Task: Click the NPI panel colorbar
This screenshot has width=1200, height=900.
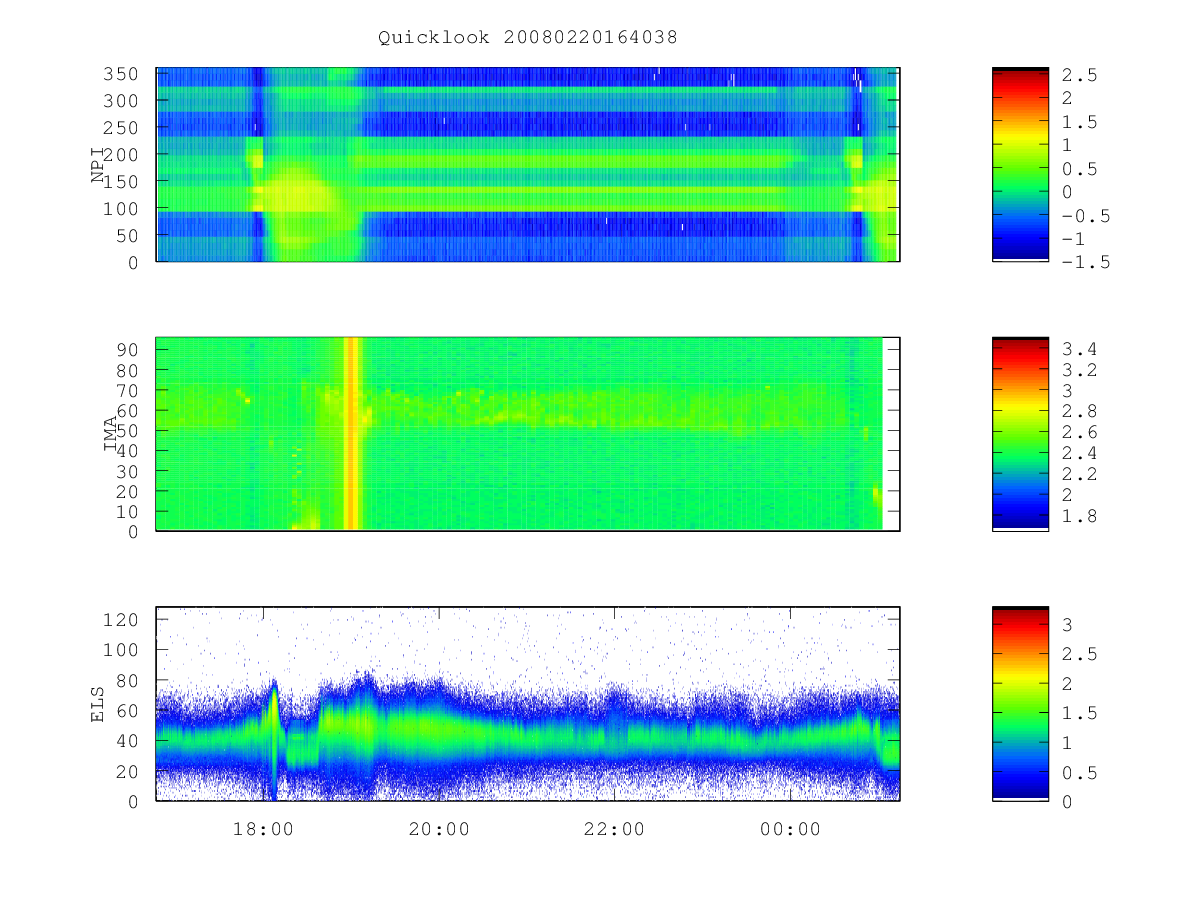Action: (x=1020, y=165)
